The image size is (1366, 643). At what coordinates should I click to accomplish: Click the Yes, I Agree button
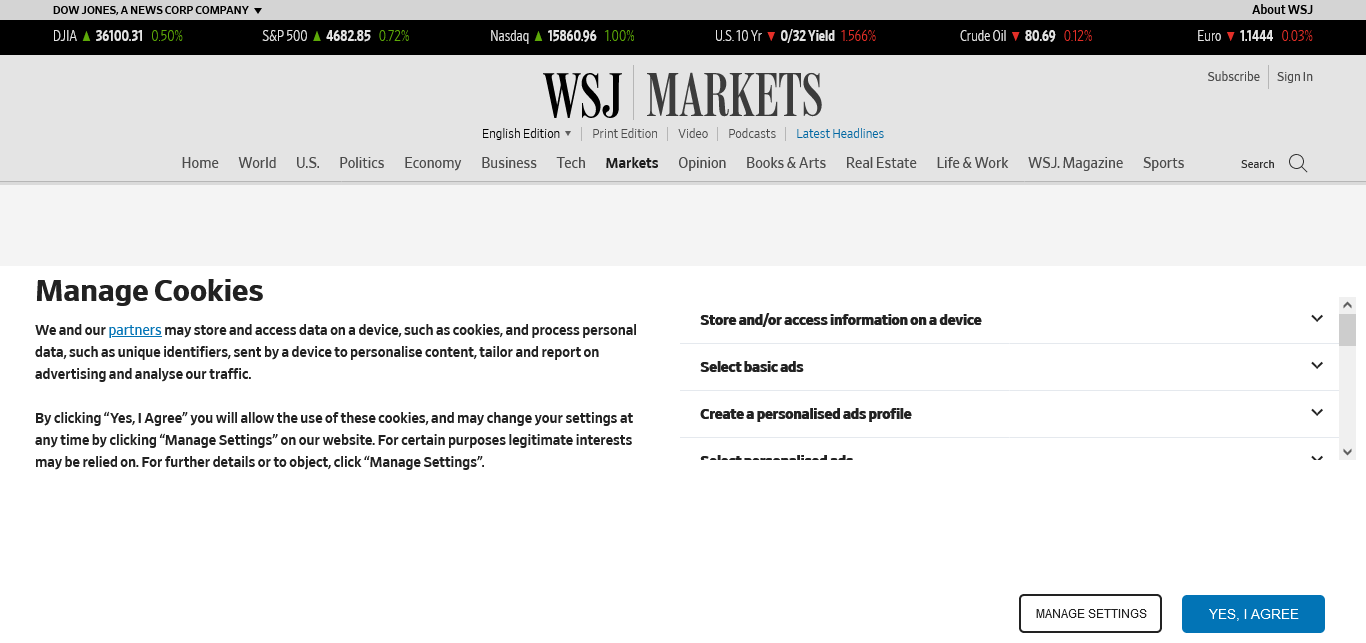pos(1253,614)
